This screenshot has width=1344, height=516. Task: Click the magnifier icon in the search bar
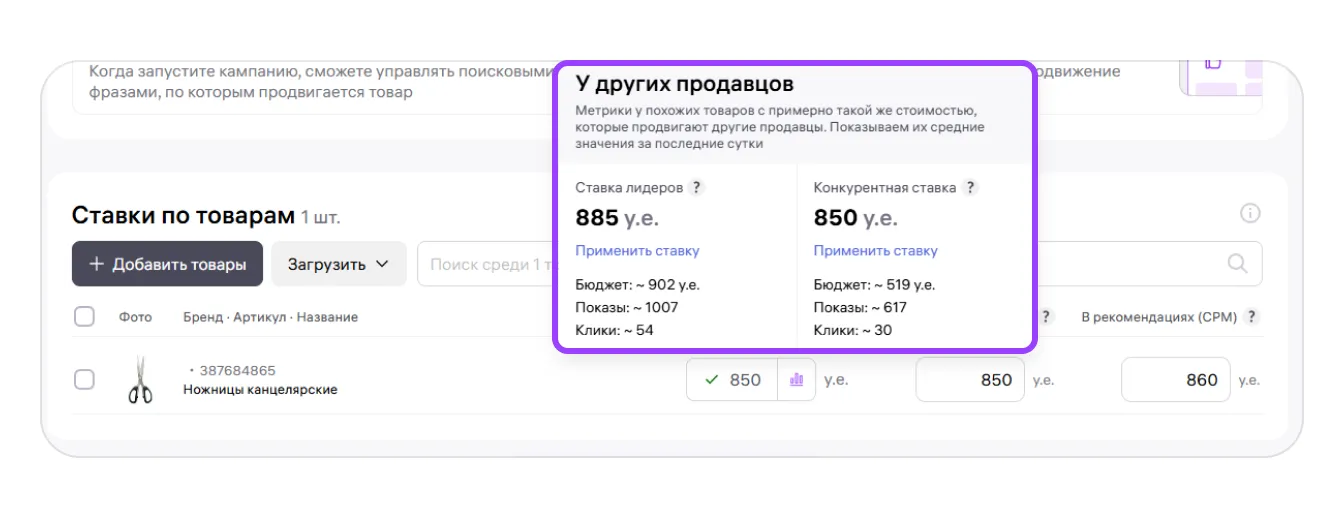point(1237,264)
